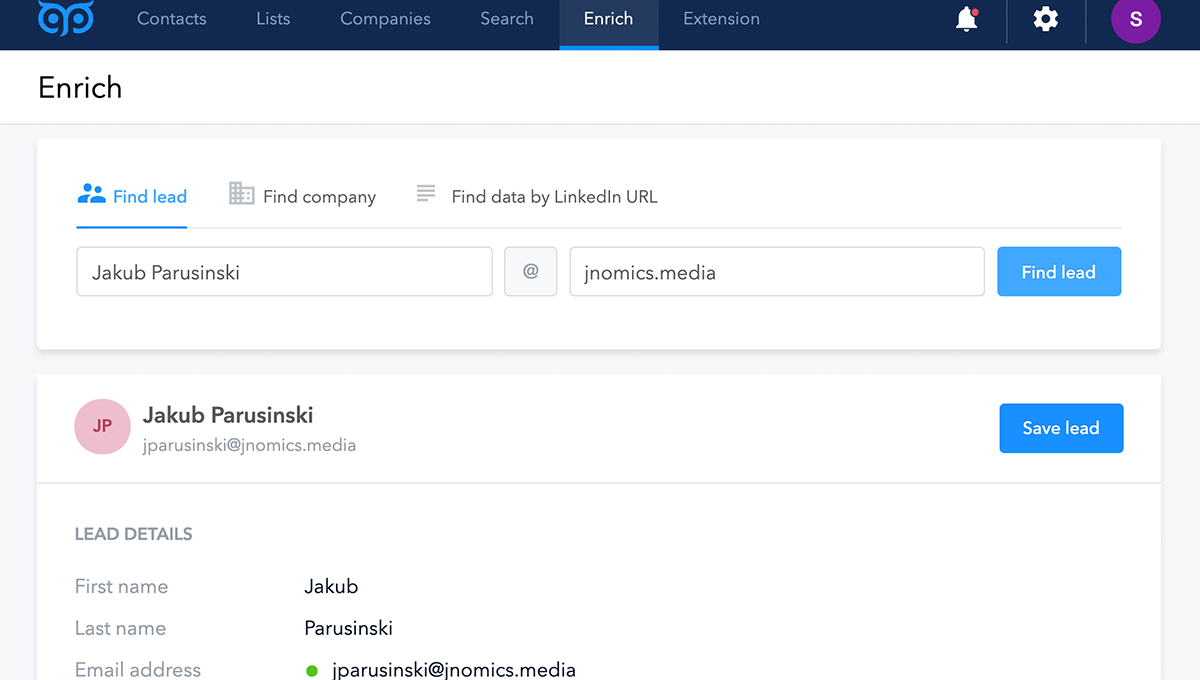This screenshot has width=1200, height=680.
Task: Click the blue Find lead button
Action: (x=1059, y=272)
